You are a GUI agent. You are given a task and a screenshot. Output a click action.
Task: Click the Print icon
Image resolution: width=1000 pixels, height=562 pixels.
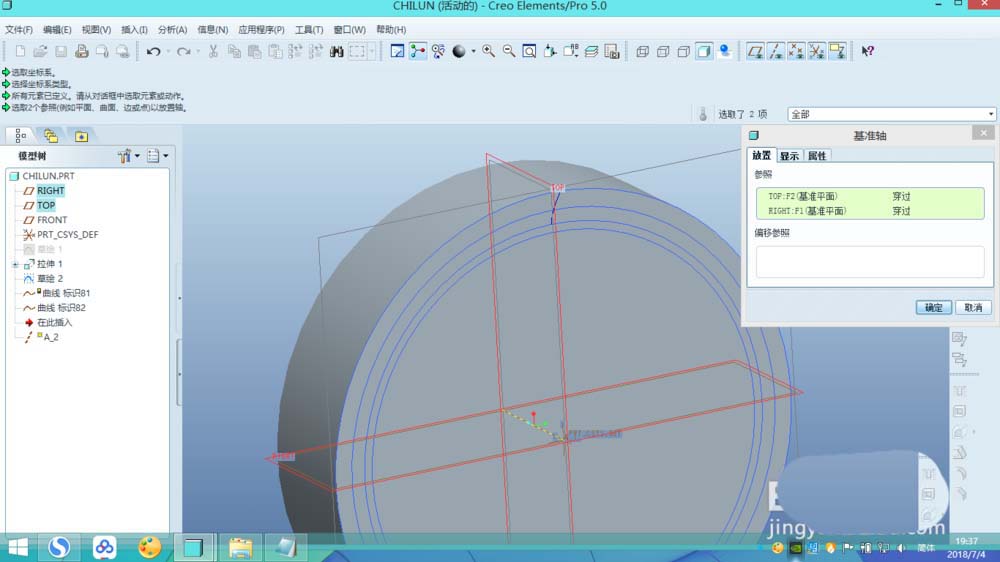click(x=82, y=51)
